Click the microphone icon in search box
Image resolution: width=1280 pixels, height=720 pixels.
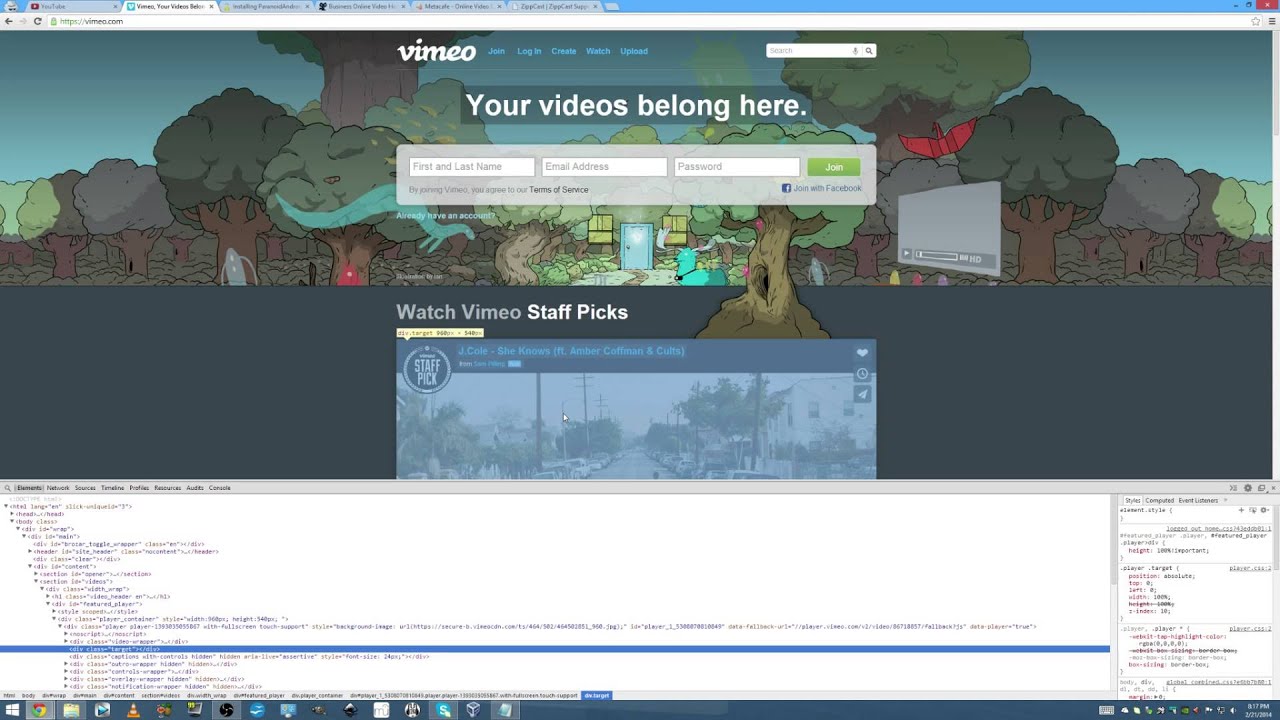tap(855, 51)
